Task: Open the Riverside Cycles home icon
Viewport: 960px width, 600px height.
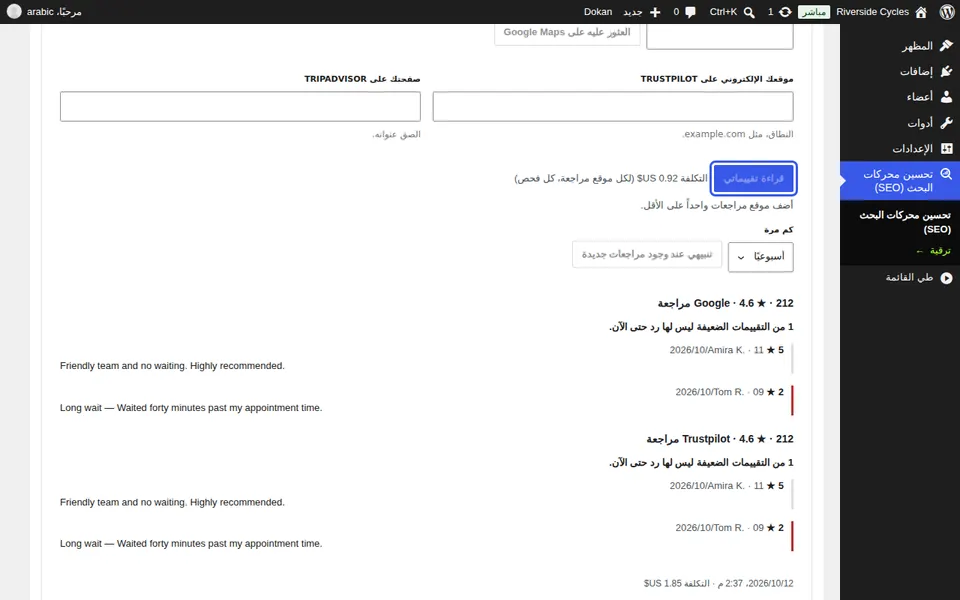Action: (x=921, y=12)
